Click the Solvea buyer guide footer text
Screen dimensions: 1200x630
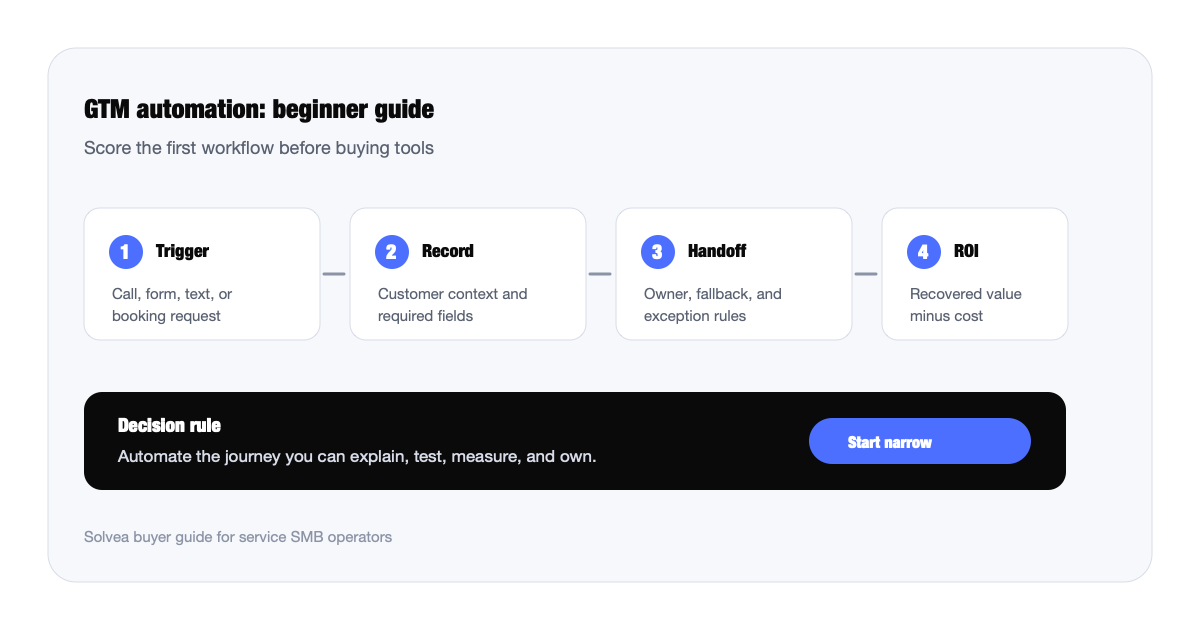pos(238,537)
